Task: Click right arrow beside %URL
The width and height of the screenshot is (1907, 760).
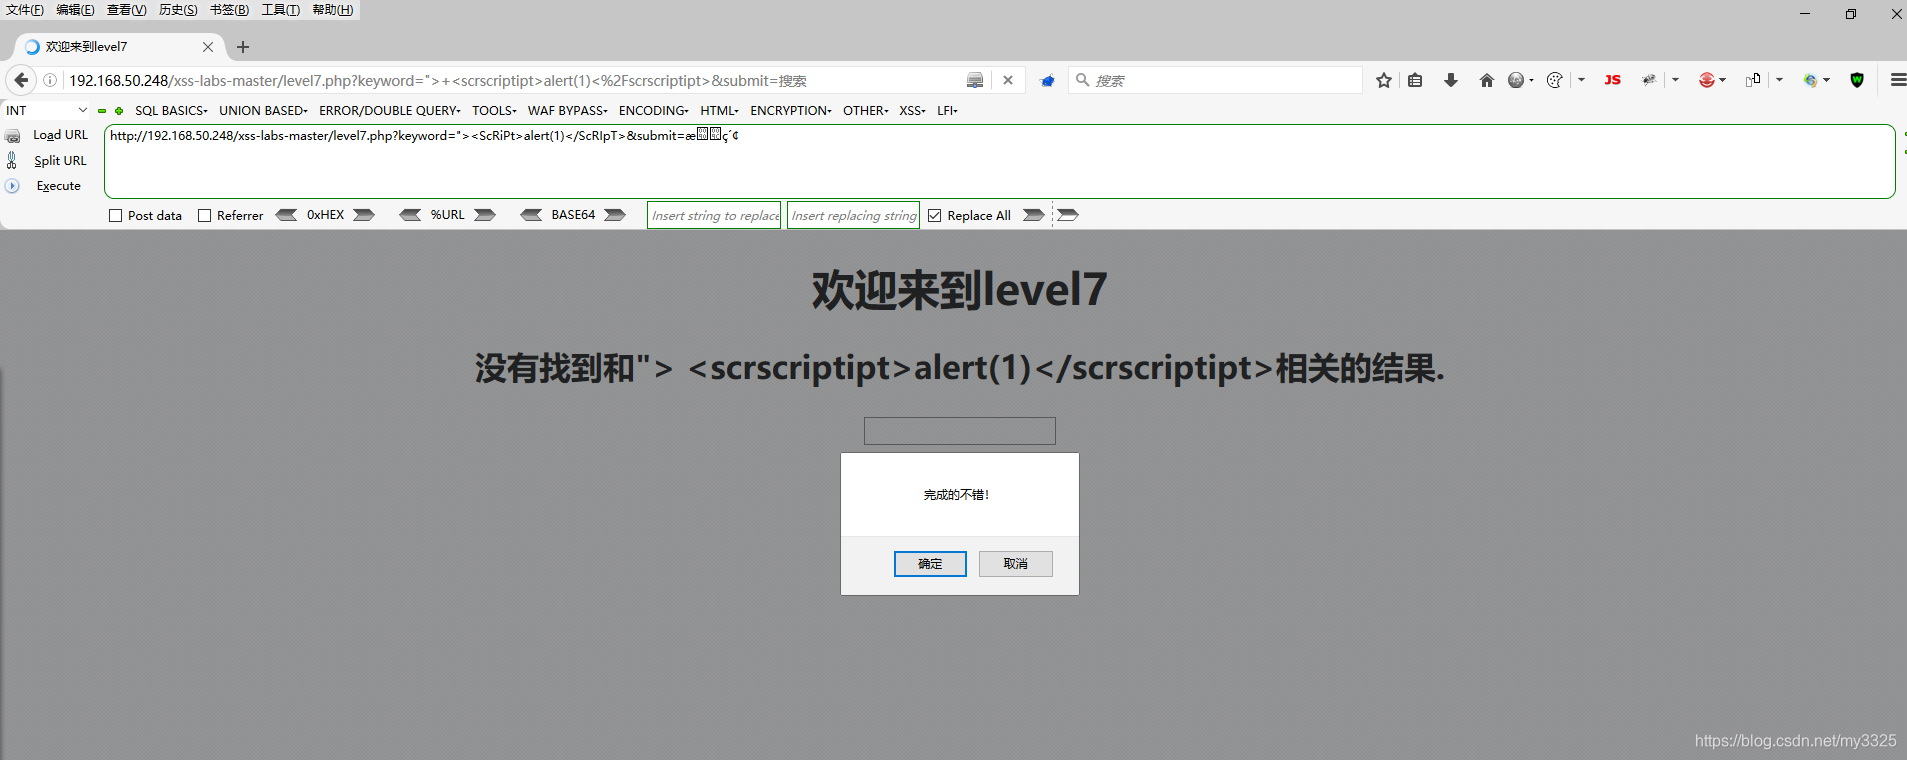Action: [485, 215]
